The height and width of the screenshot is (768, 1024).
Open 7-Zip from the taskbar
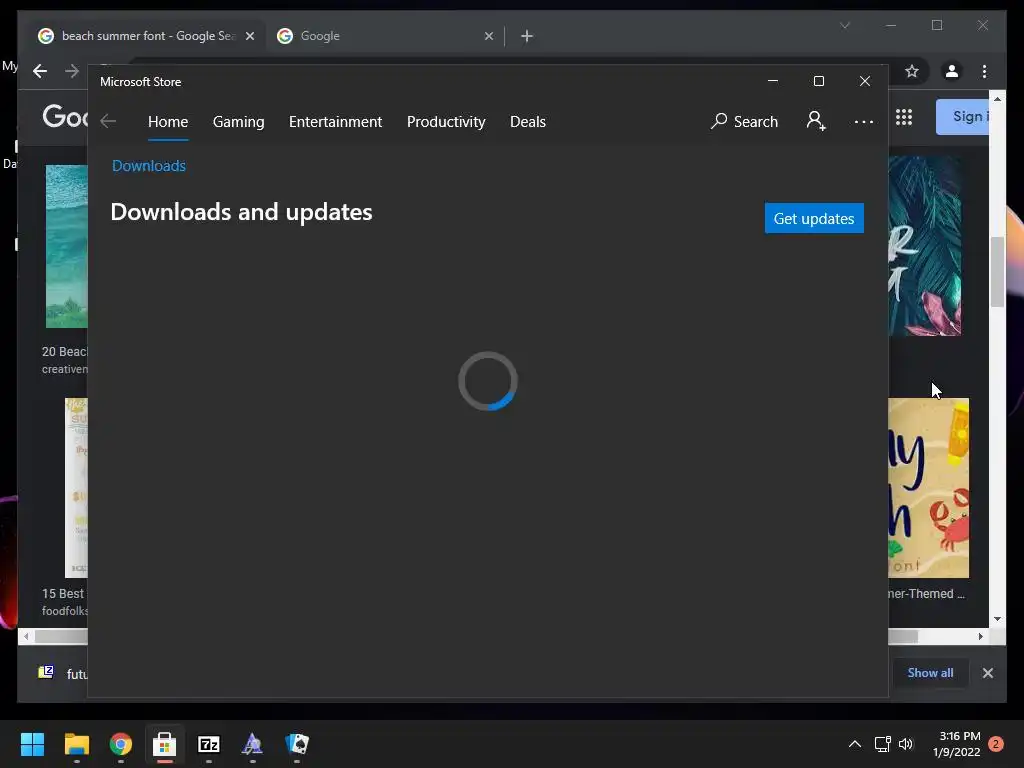click(208, 744)
